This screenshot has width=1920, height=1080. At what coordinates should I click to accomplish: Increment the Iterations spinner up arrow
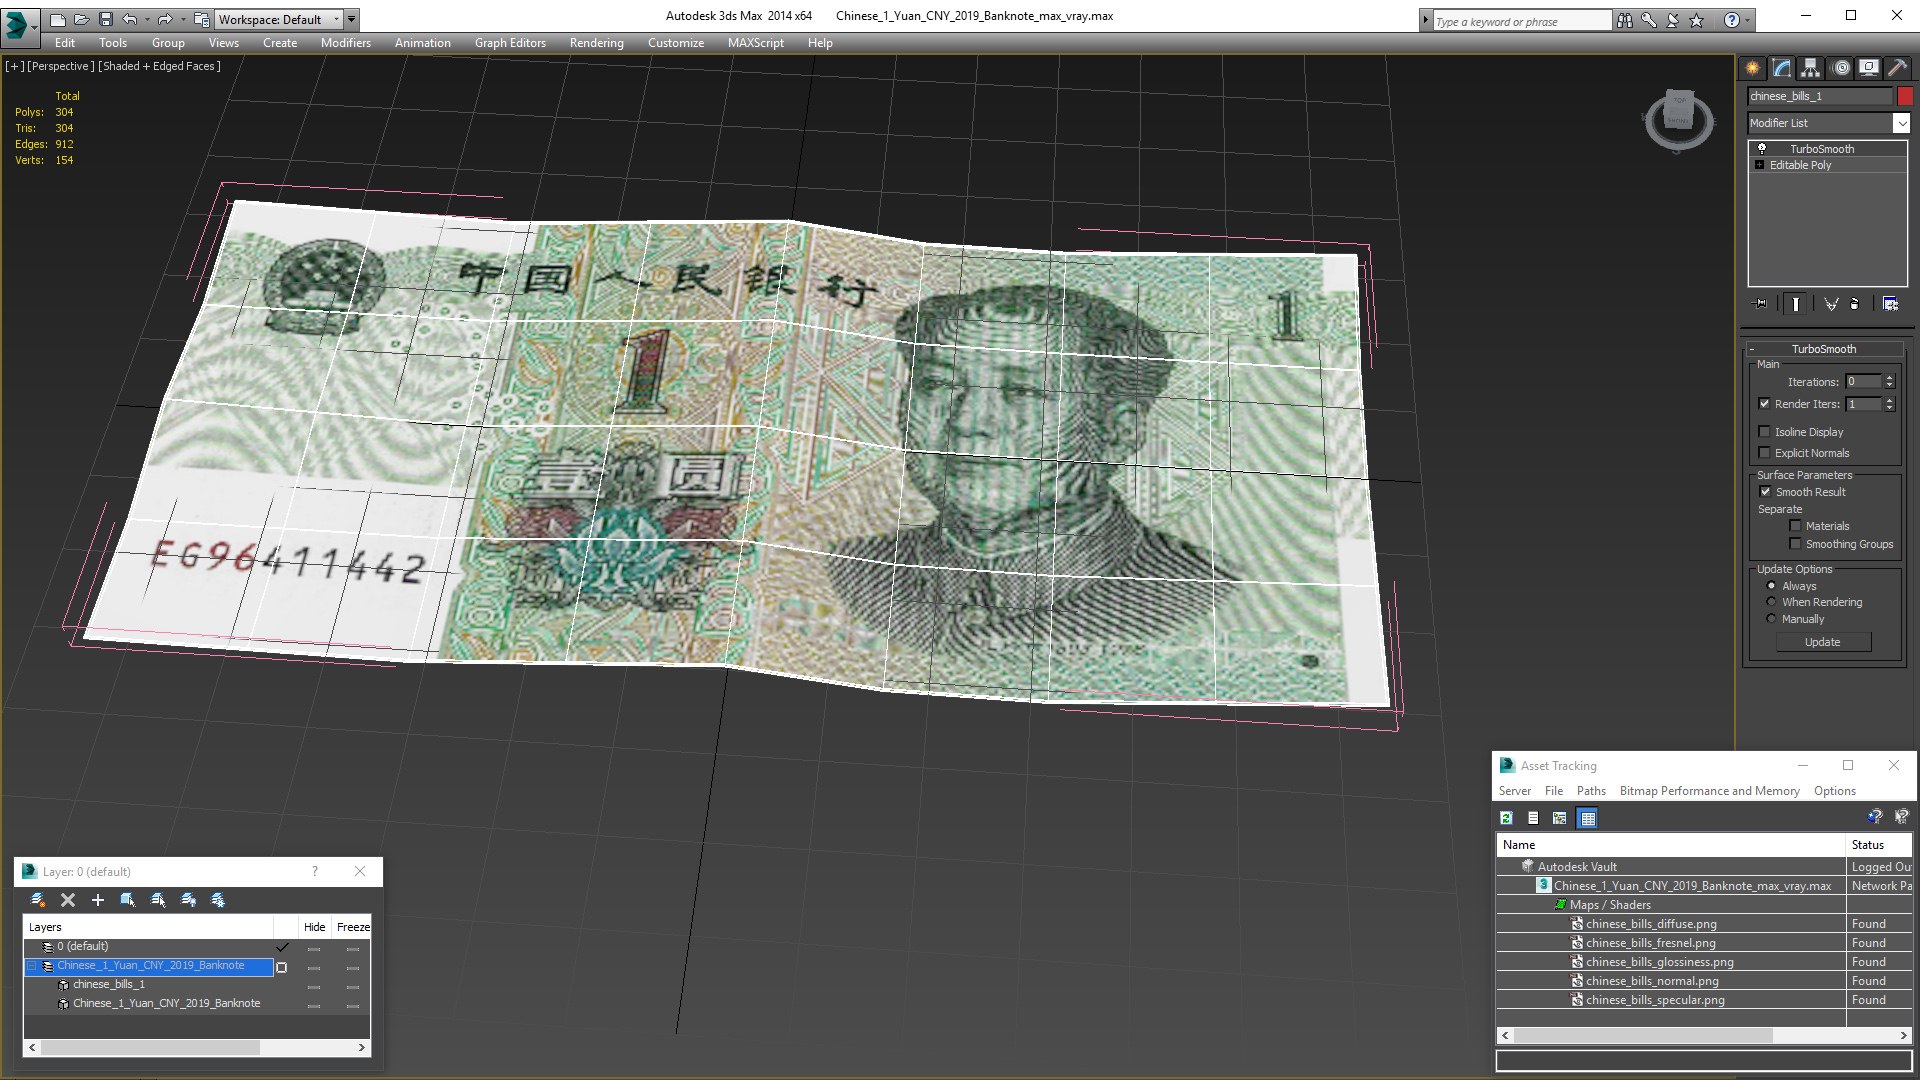click(1889, 378)
